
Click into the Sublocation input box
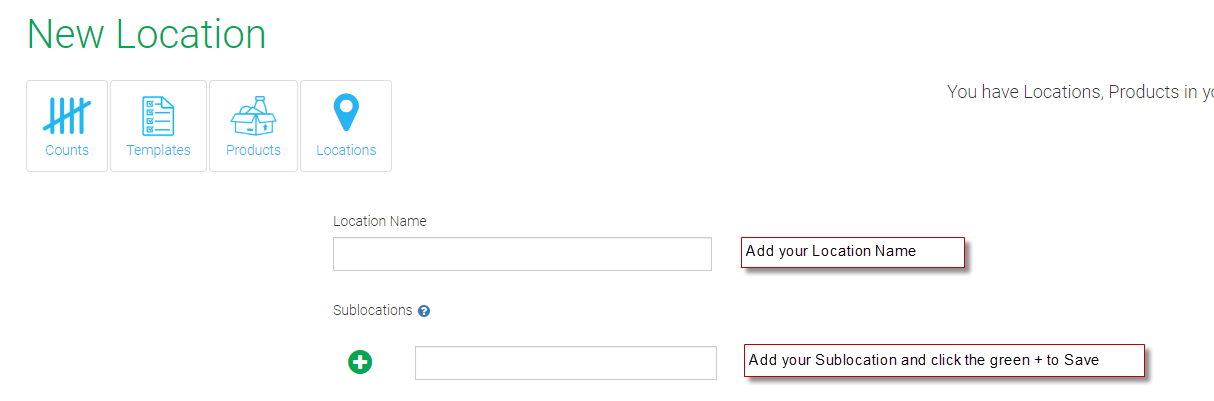click(x=565, y=363)
